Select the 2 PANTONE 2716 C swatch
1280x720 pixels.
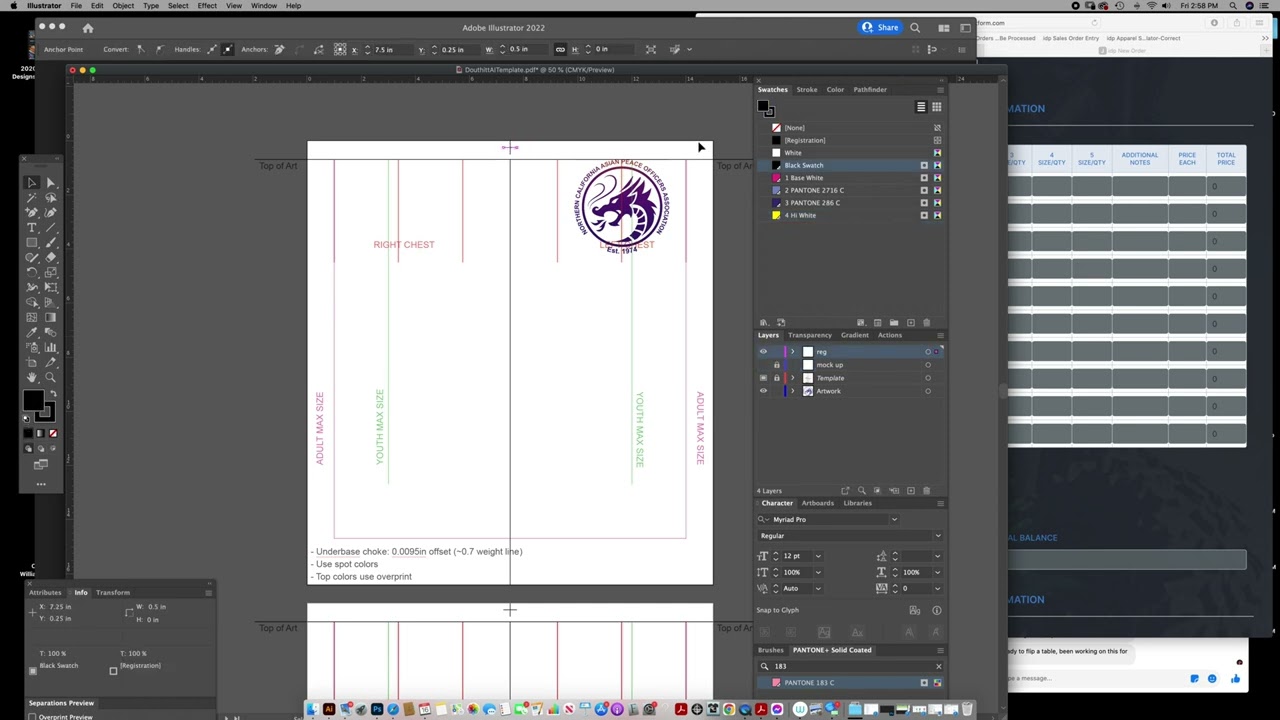pyautogui.click(x=851, y=190)
